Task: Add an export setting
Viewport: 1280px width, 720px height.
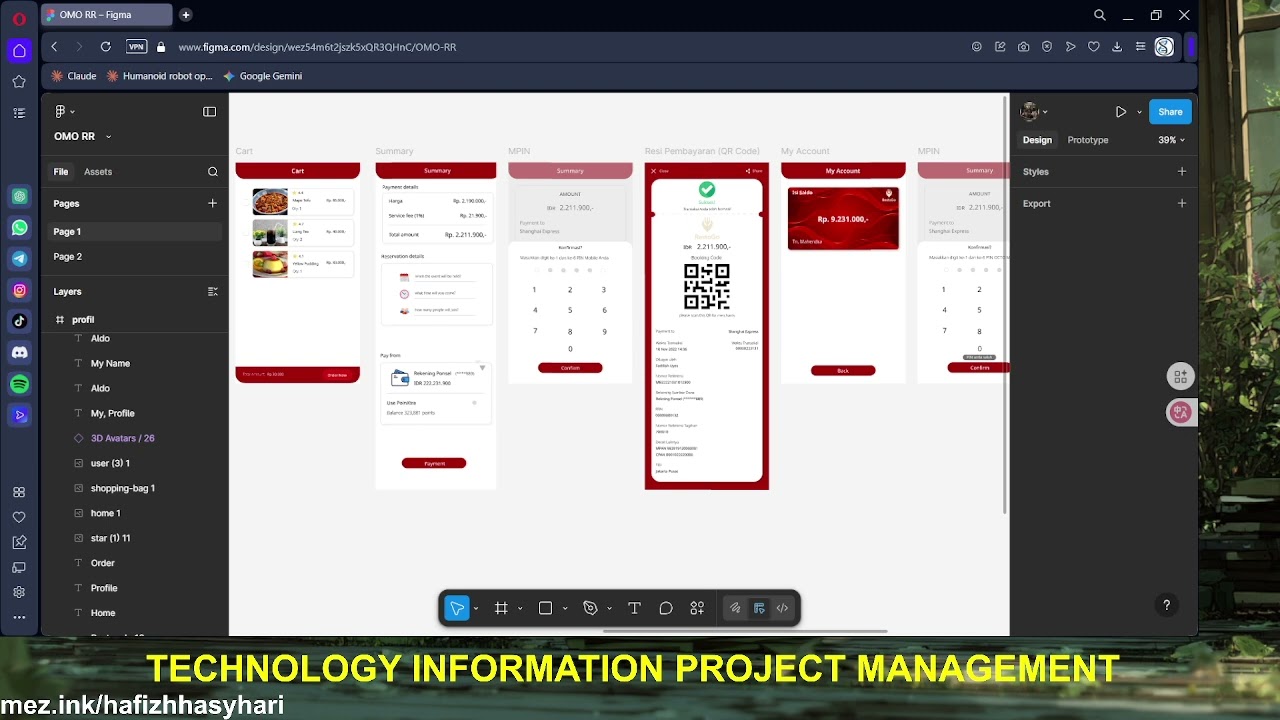Action: click(x=1182, y=203)
